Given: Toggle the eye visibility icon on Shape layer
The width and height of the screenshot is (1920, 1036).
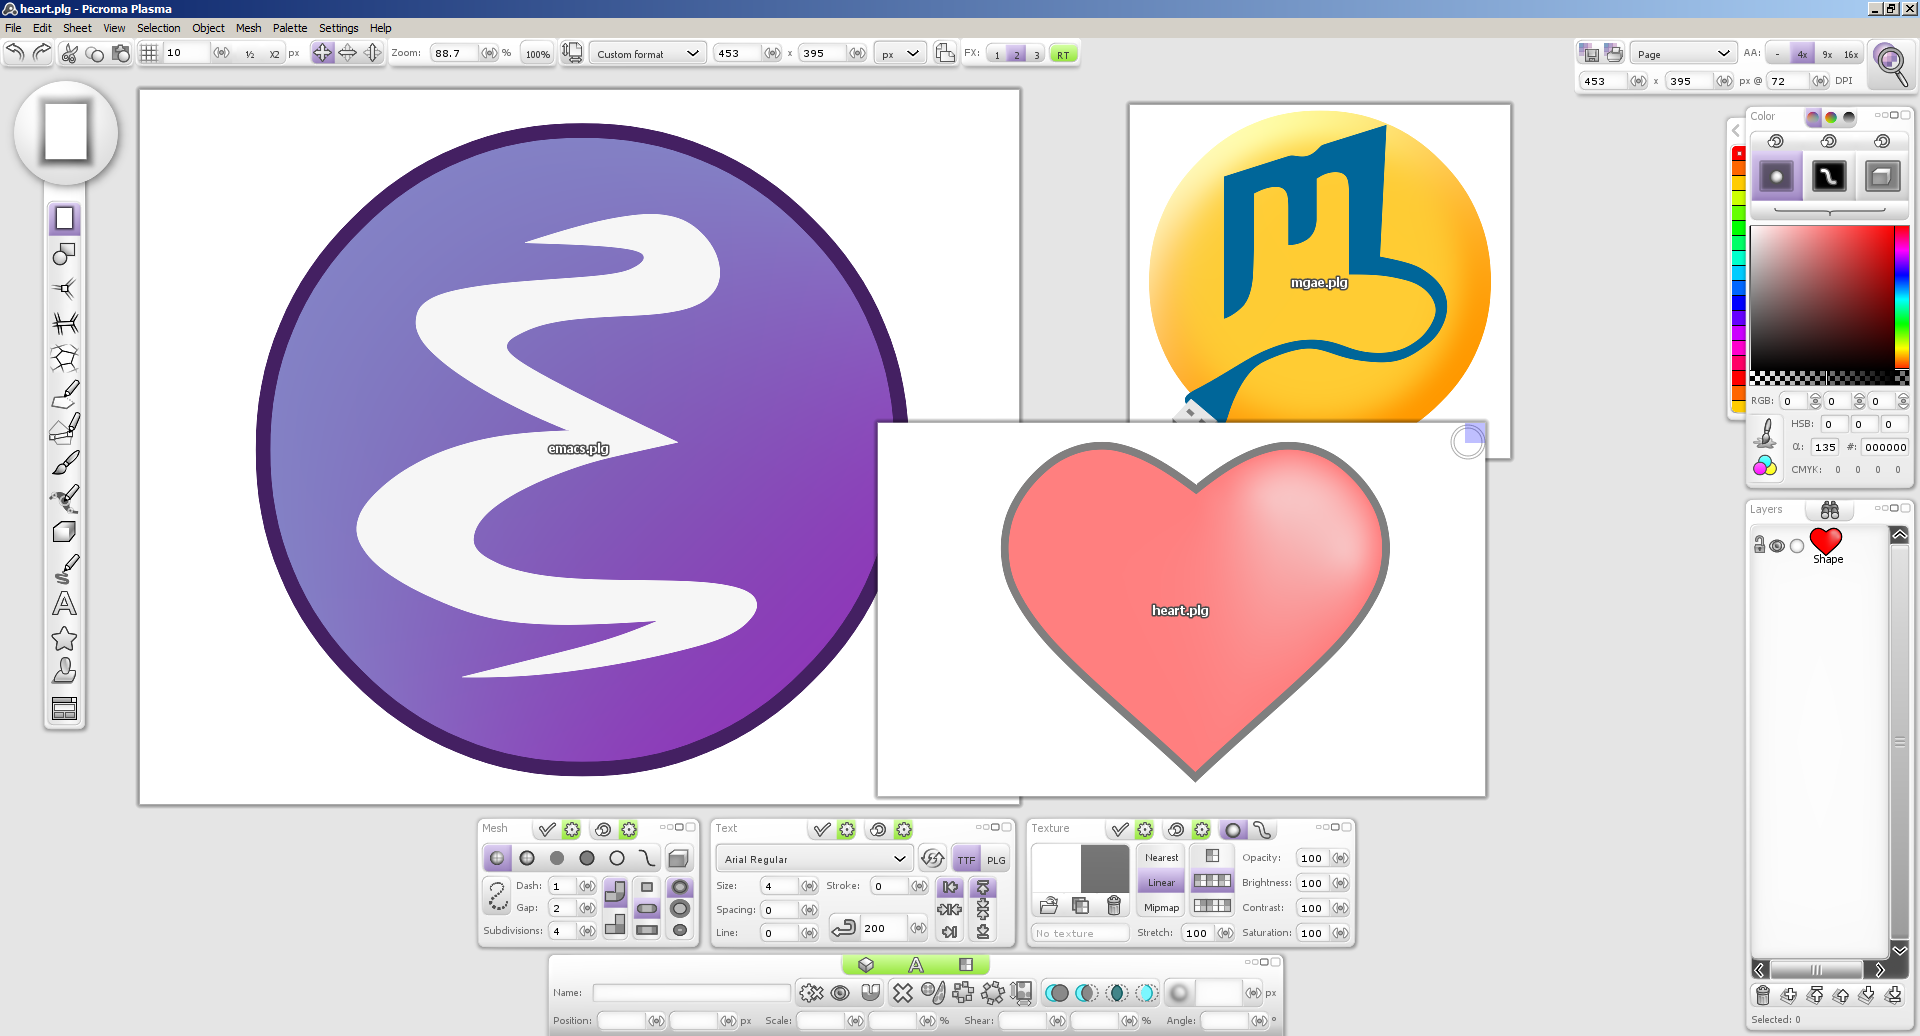Looking at the screenshot, I should (x=1777, y=546).
